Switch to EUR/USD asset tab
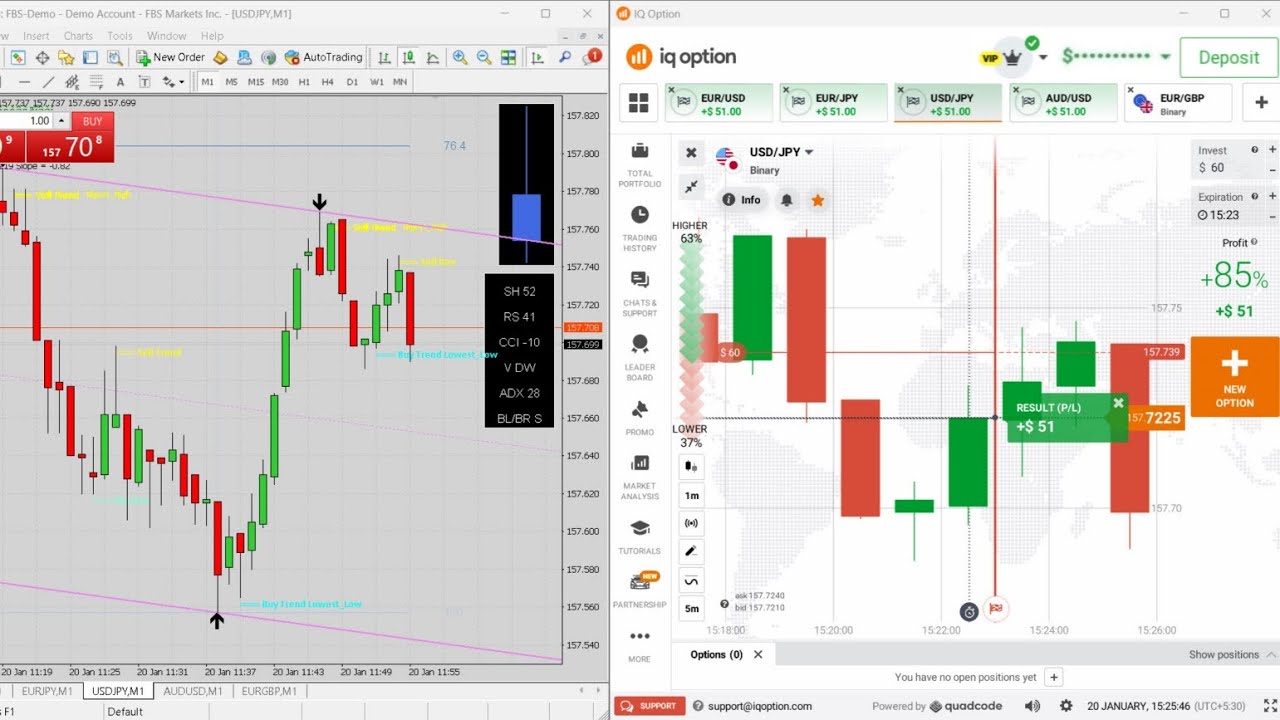The height and width of the screenshot is (720, 1280). [x=718, y=103]
